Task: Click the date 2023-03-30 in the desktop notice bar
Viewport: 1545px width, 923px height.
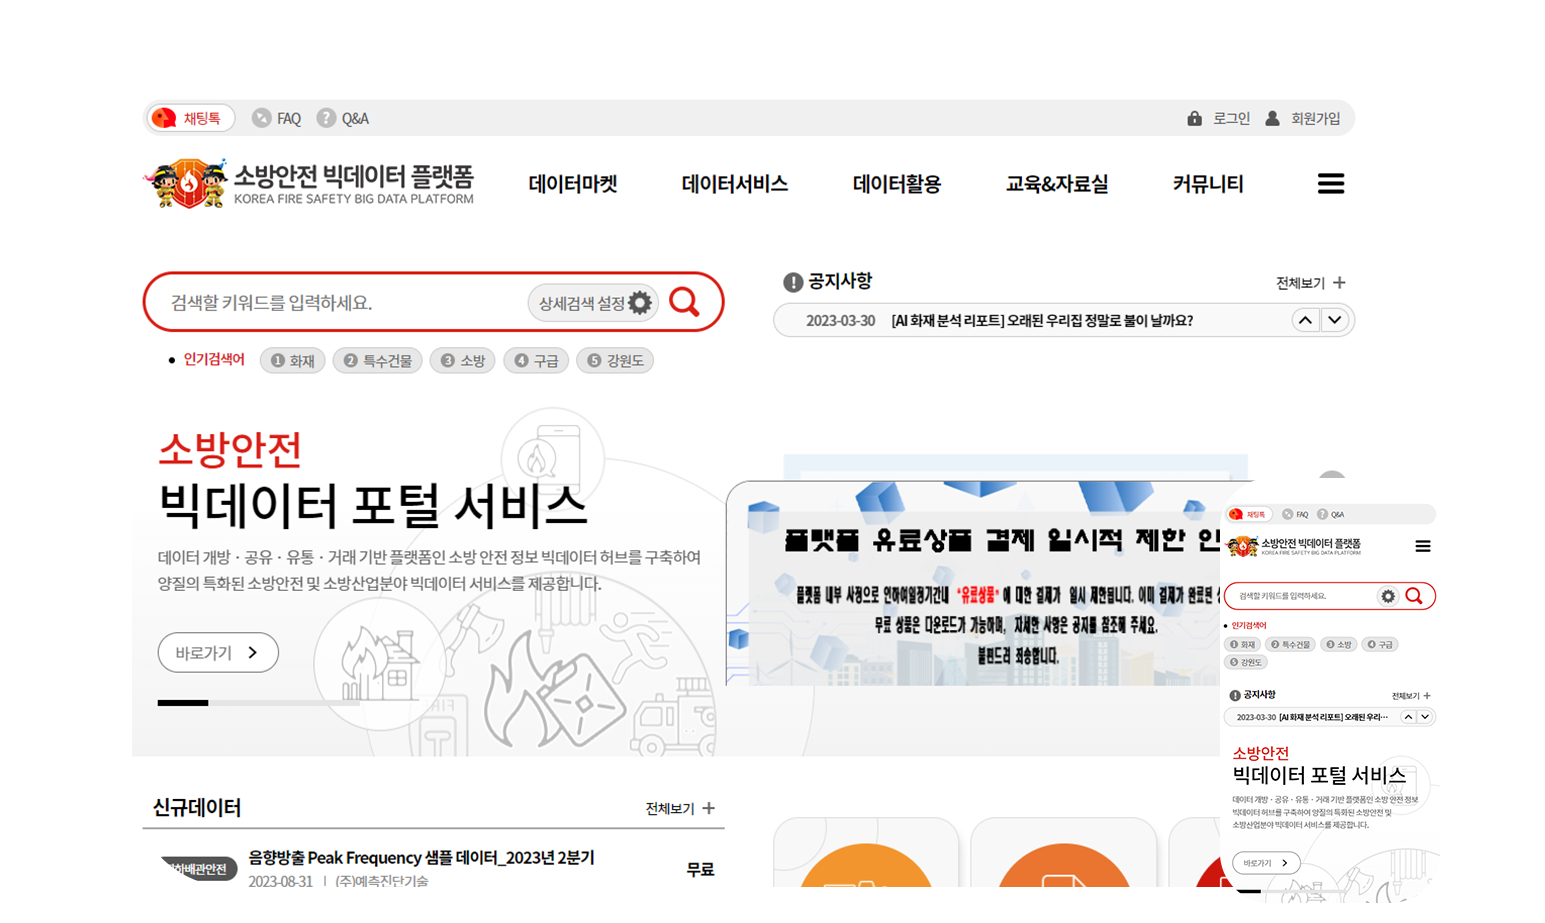Action: click(x=840, y=321)
